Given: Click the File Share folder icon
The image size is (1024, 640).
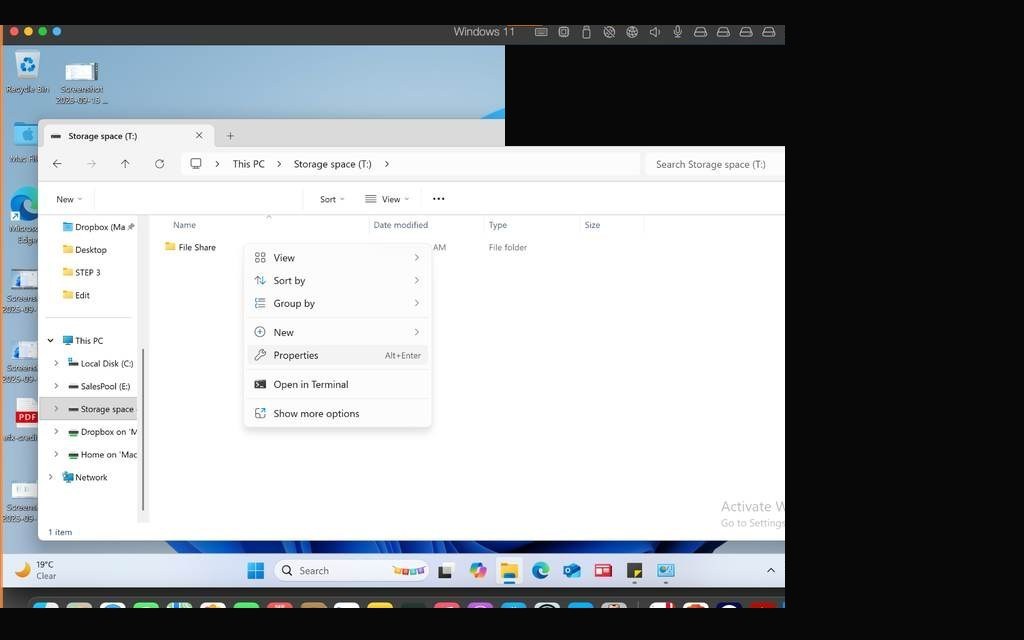Looking at the screenshot, I should [x=170, y=246].
